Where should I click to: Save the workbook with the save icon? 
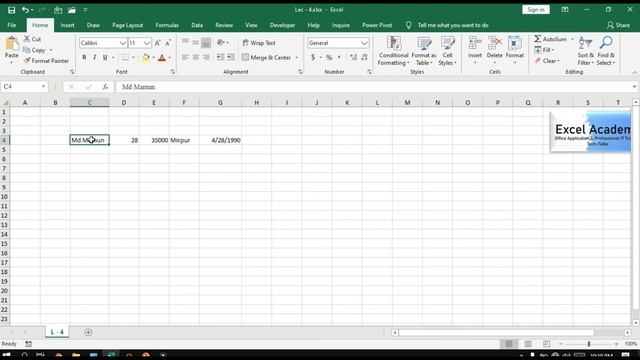[x=11, y=10]
